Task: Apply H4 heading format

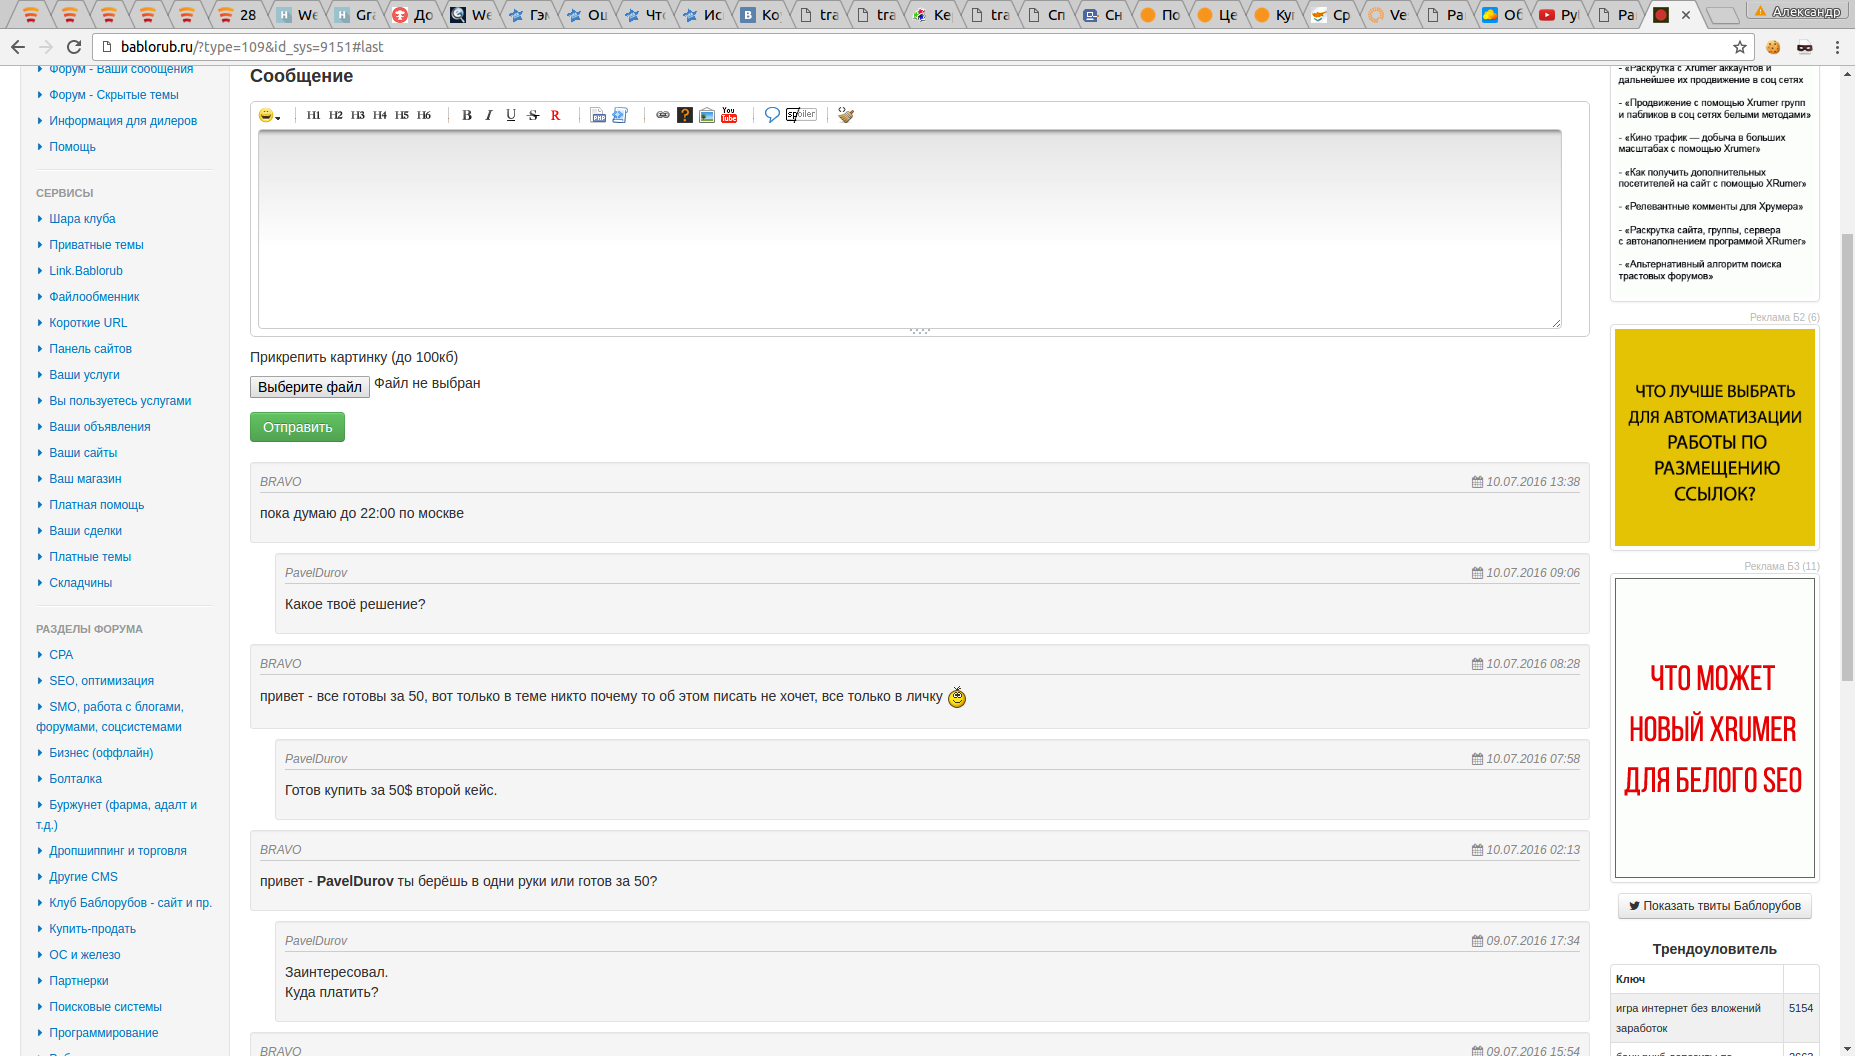Action: (379, 115)
